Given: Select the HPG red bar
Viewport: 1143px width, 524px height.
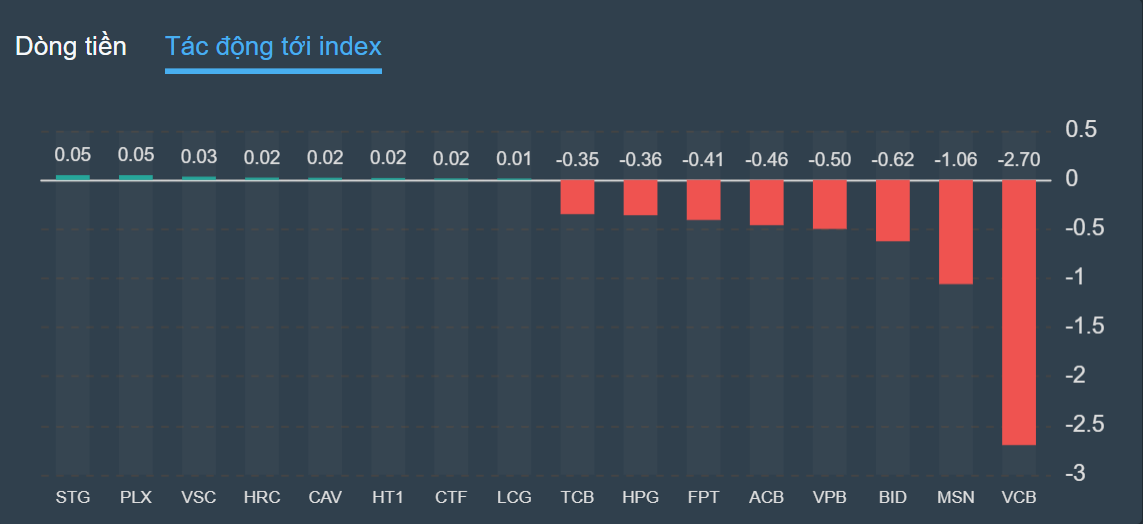Looking at the screenshot, I should (640, 197).
